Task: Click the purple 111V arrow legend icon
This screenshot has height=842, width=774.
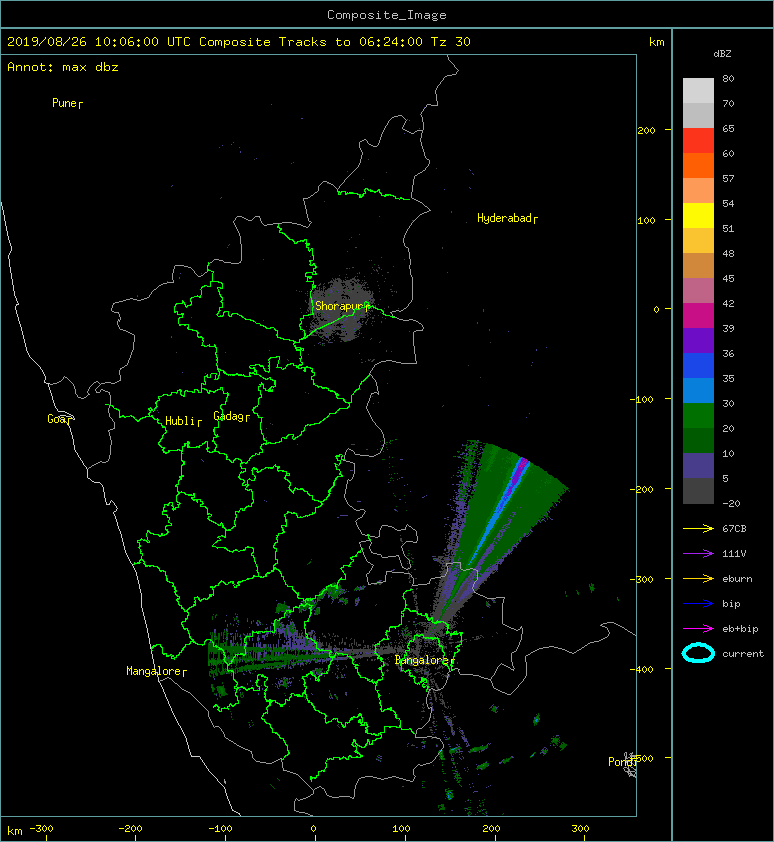Action: [698, 554]
